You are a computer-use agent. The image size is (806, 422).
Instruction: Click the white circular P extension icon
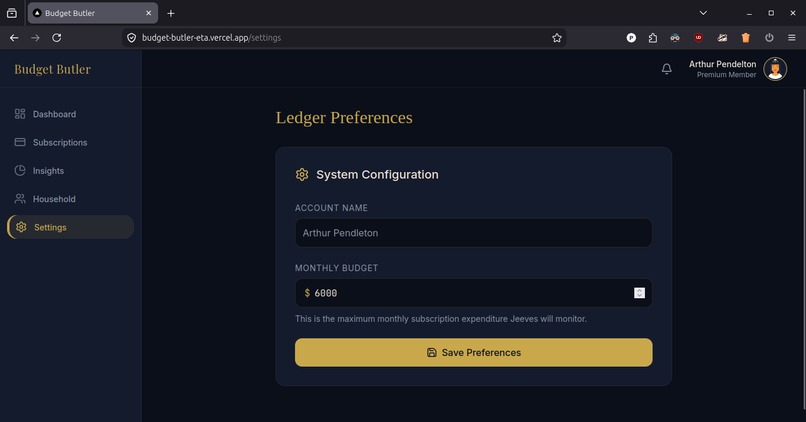[631, 38]
